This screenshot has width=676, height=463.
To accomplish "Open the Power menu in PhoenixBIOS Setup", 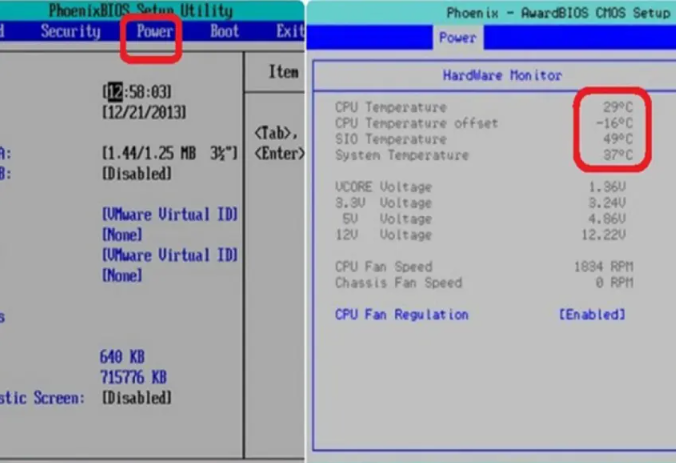I will pyautogui.click(x=155, y=31).
